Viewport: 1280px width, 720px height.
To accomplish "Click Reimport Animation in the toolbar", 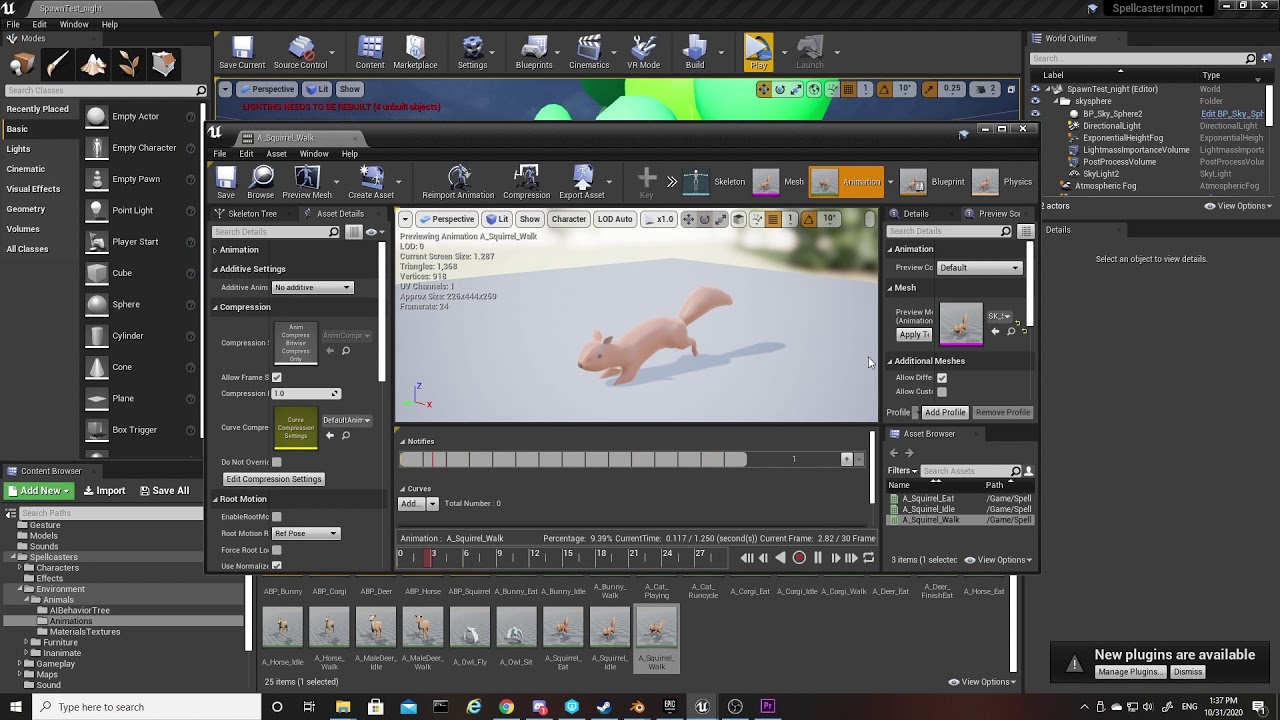I will (458, 183).
